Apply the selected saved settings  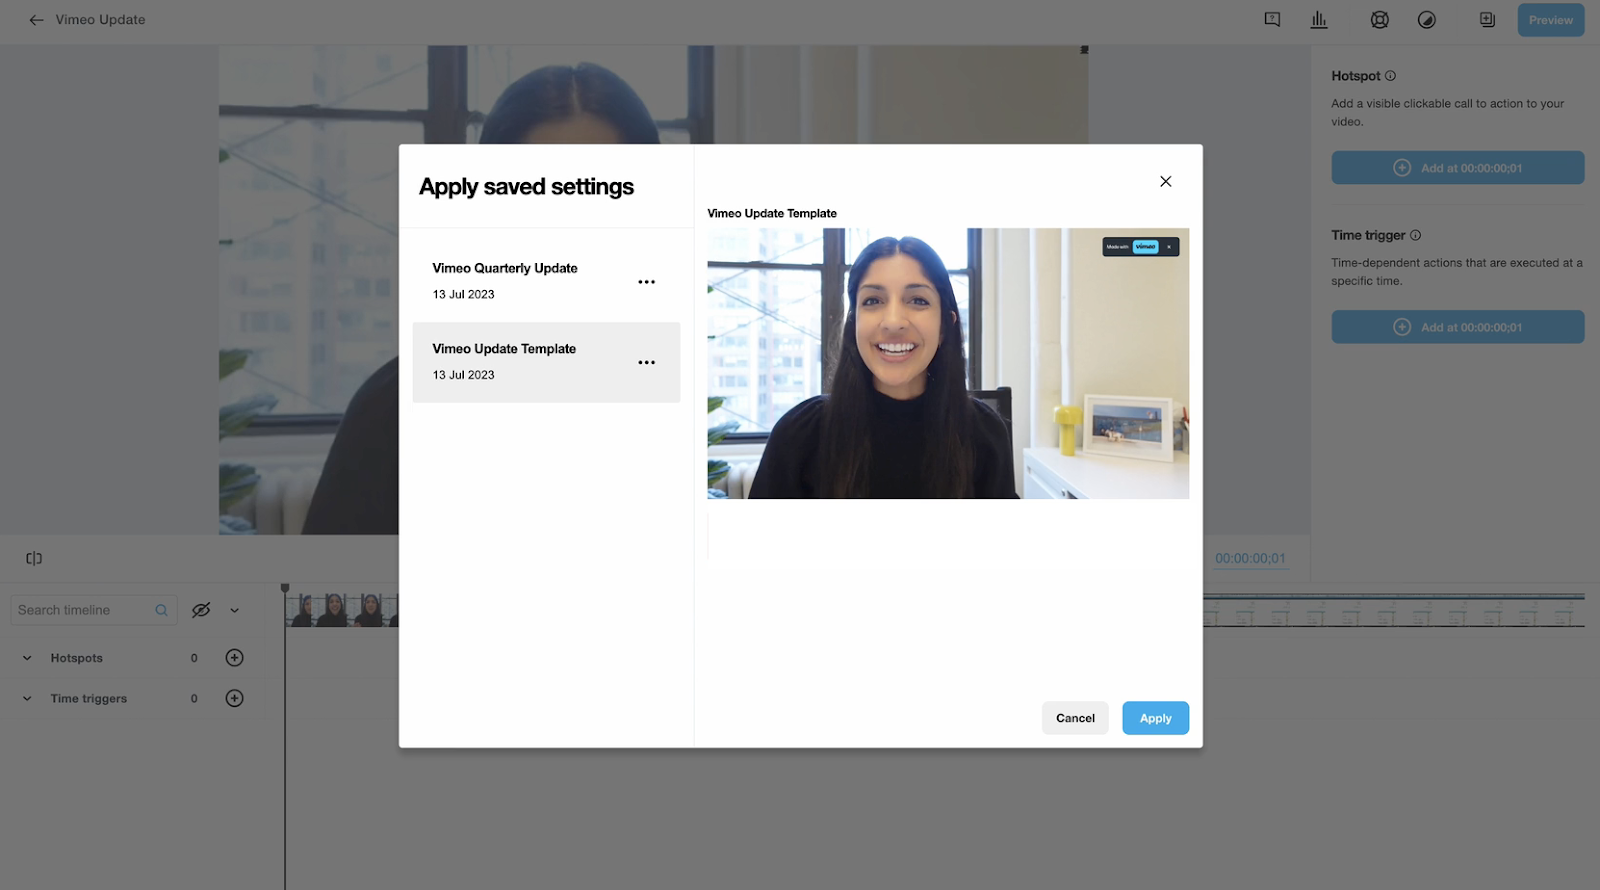(x=1155, y=718)
